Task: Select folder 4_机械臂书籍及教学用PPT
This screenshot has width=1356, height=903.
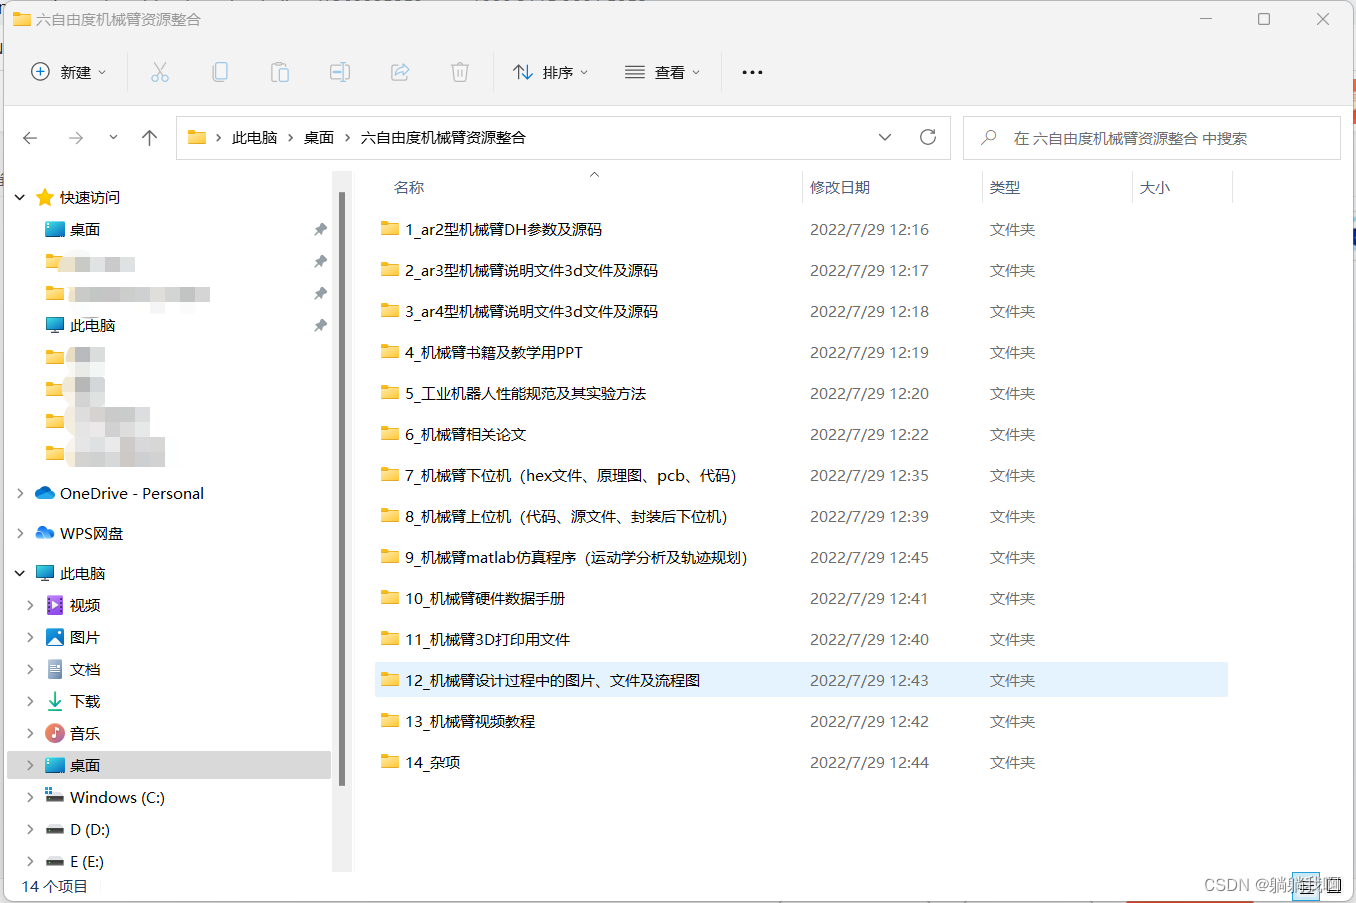Action: [801, 352]
